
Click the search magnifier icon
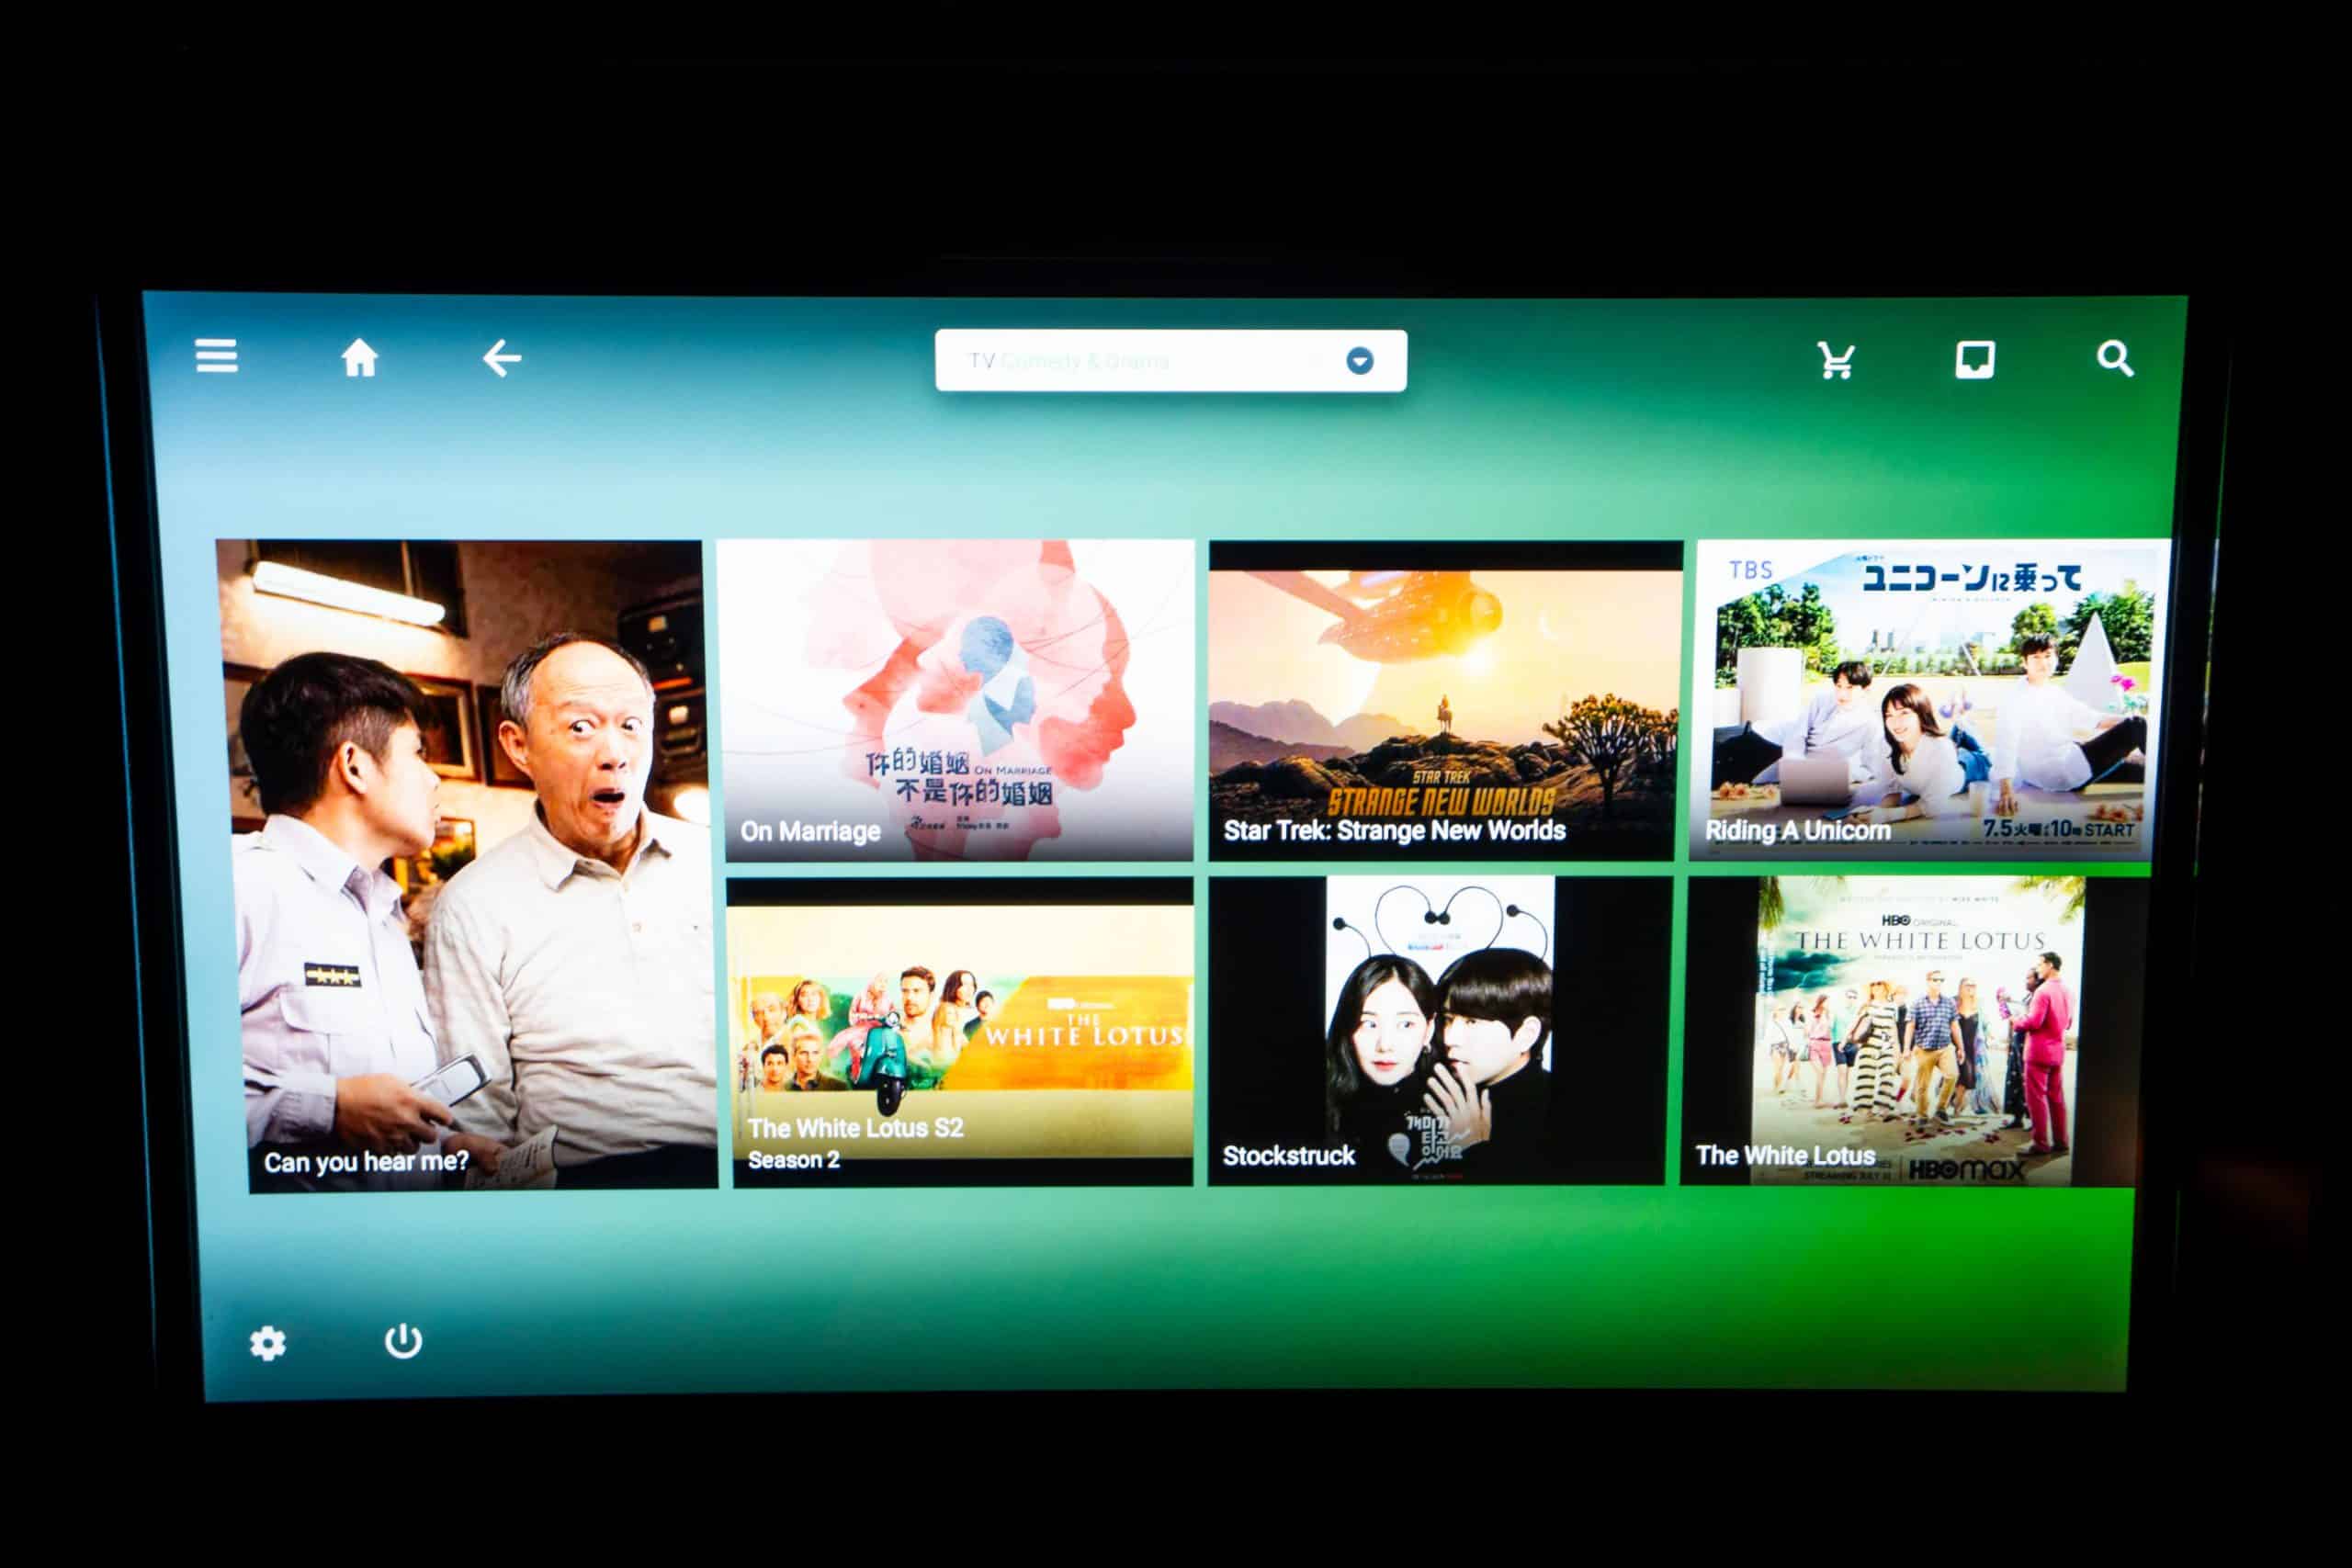[2114, 358]
